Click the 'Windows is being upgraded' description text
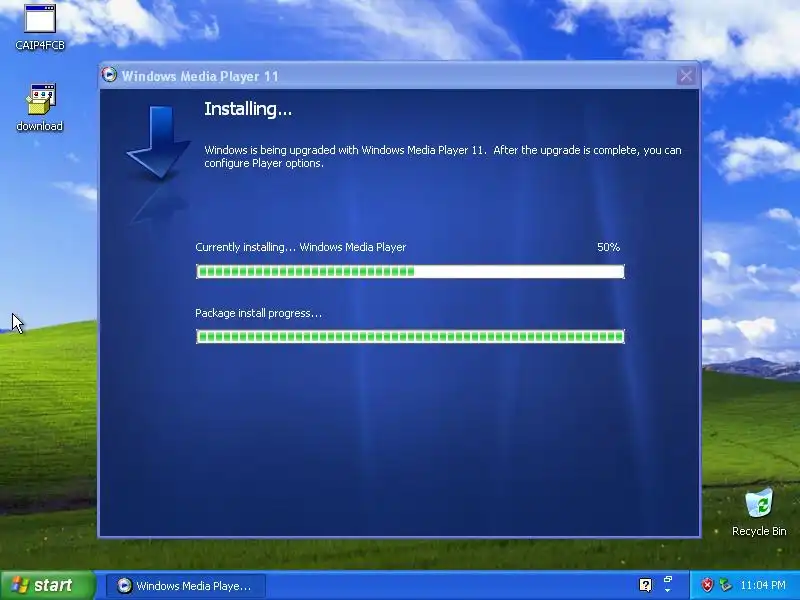The image size is (800, 600). click(x=442, y=157)
